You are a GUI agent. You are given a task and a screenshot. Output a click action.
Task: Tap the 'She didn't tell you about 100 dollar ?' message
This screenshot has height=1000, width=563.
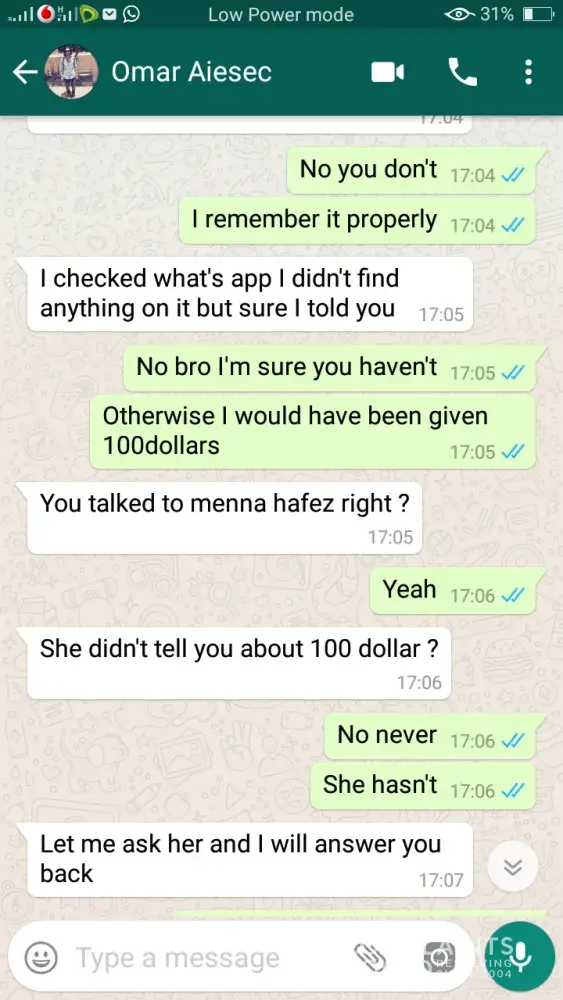point(239,663)
